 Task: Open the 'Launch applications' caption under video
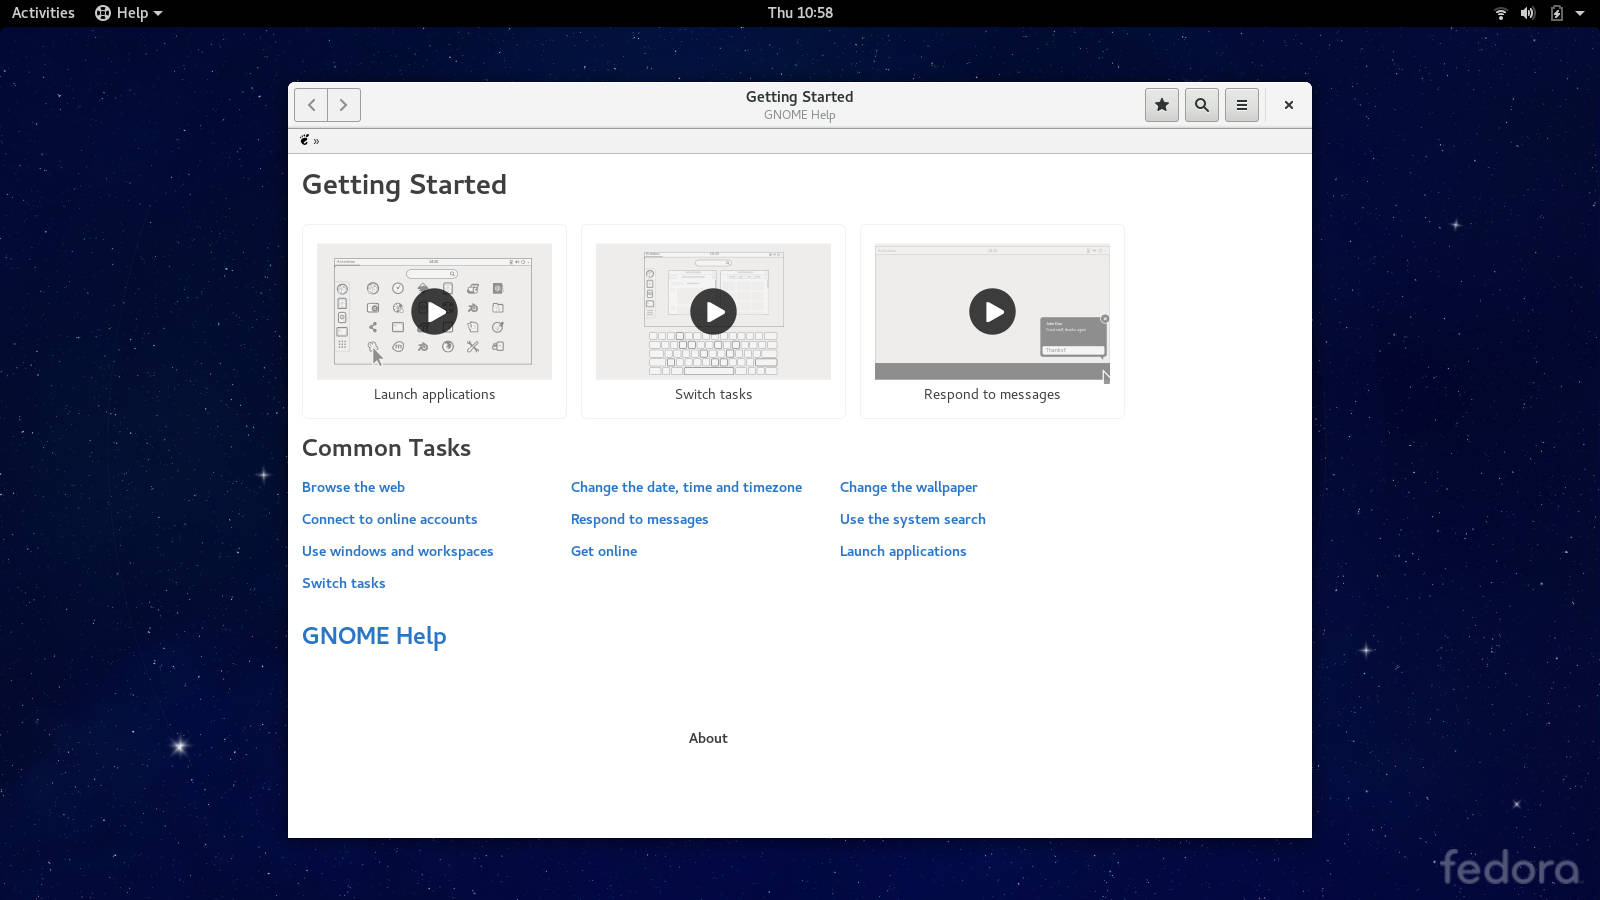(434, 394)
